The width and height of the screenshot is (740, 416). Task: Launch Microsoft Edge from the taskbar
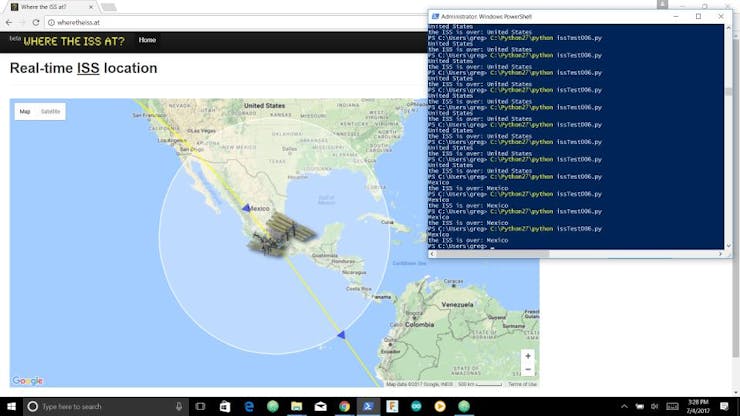(x=249, y=406)
